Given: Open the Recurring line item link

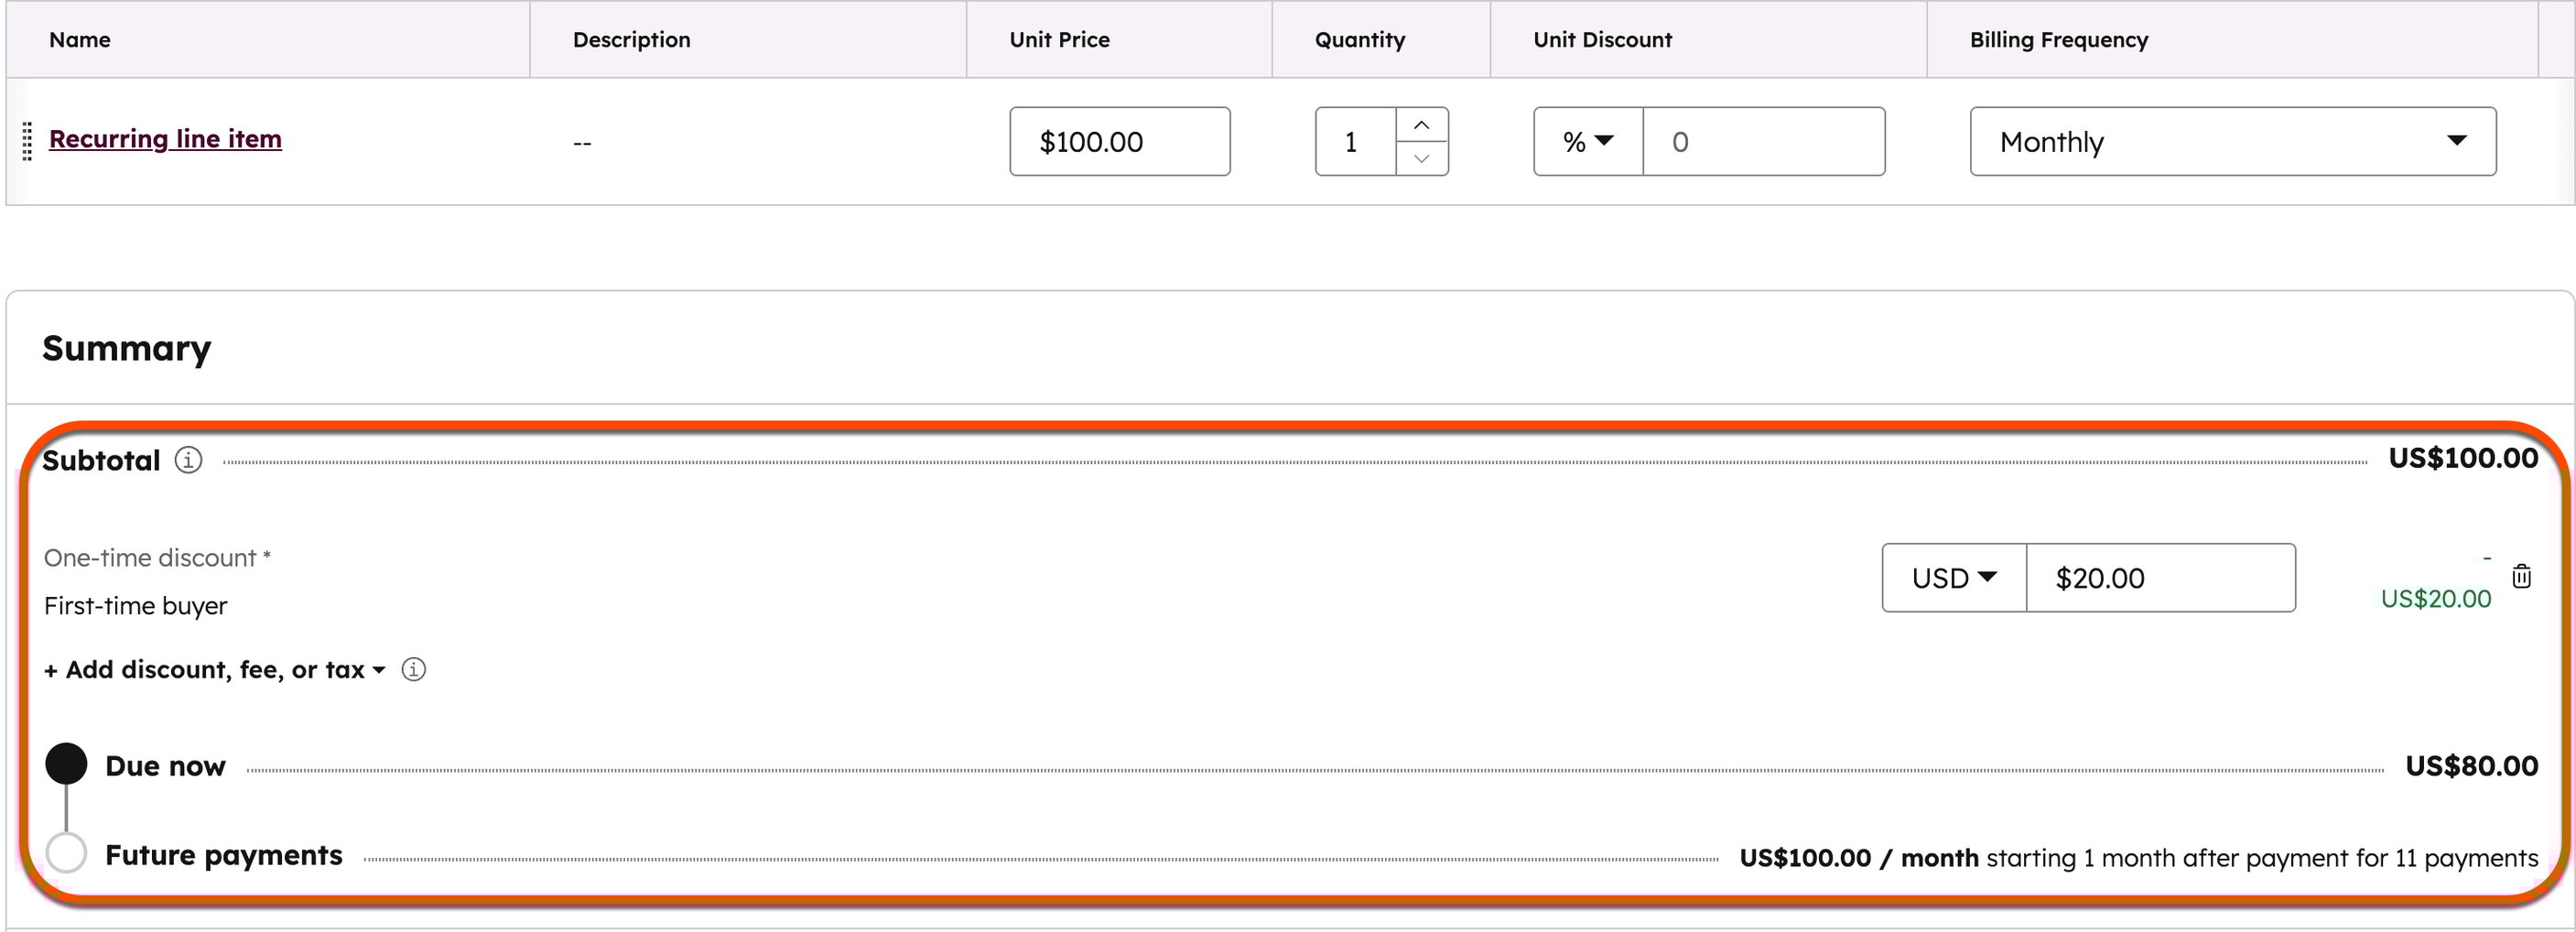Looking at the screenshot, I should [165, 139].
